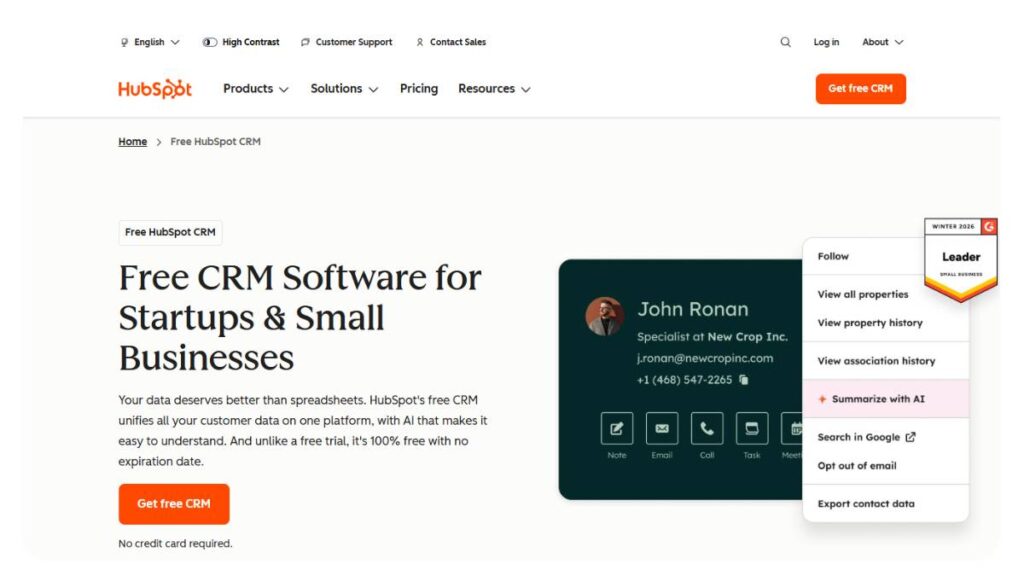Screen dimensions: 1024x576
Task: Open the G2 Leader Winter 2026 badge
Action: tap(961, 259)
